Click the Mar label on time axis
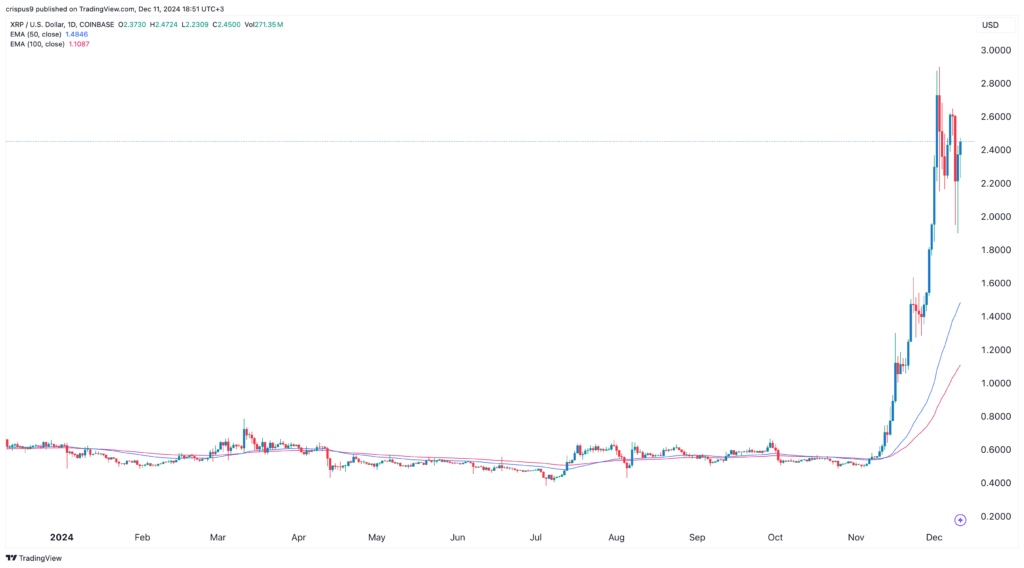 [x=217, y=537]
